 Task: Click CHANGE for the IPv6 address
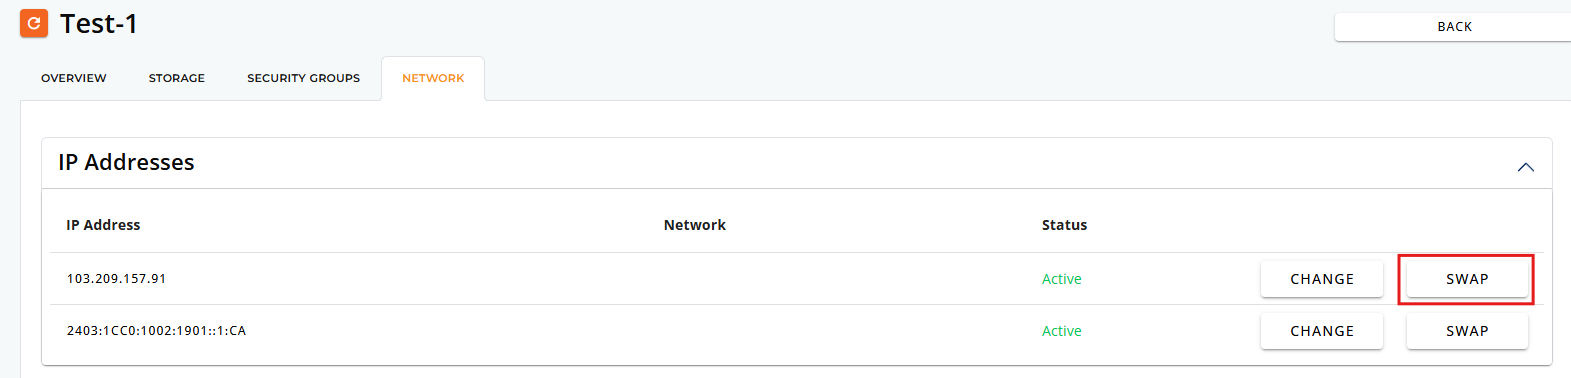[1322, 331]
